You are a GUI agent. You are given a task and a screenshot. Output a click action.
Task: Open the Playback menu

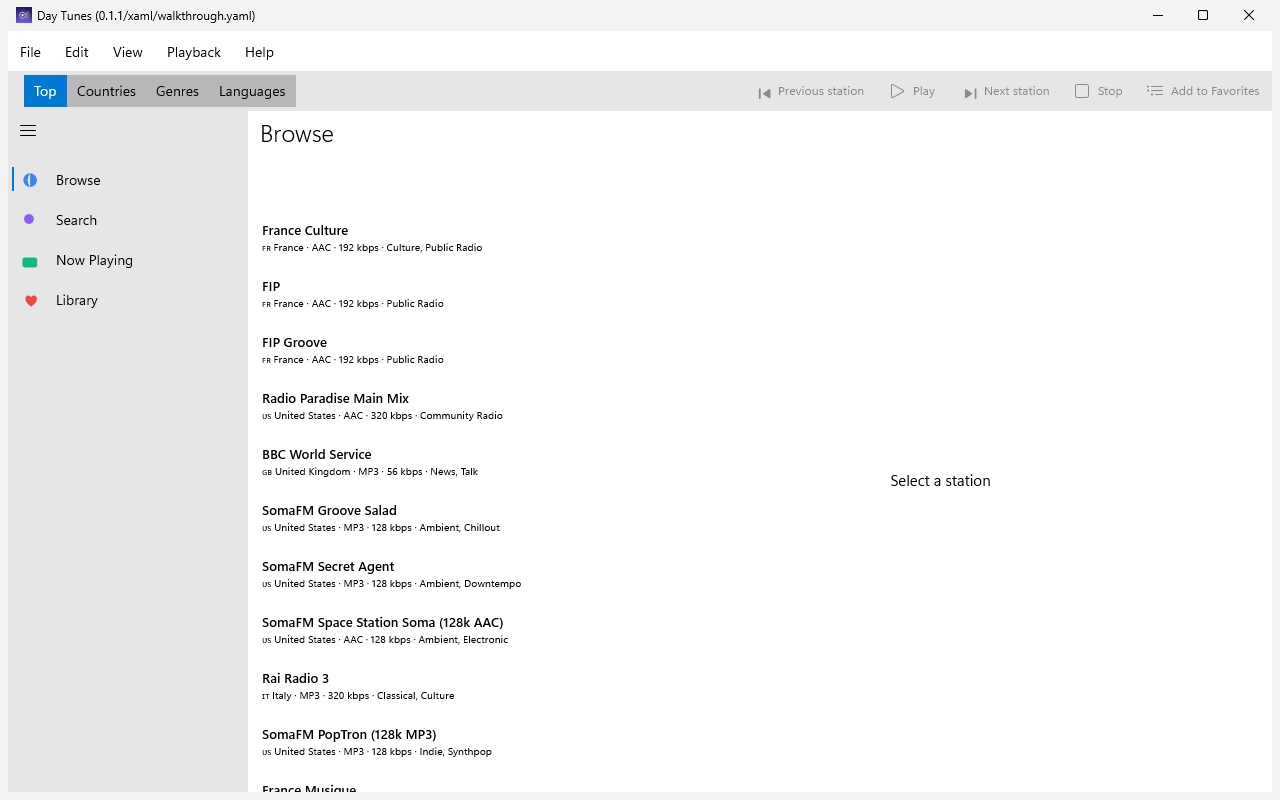click(194, 52)
